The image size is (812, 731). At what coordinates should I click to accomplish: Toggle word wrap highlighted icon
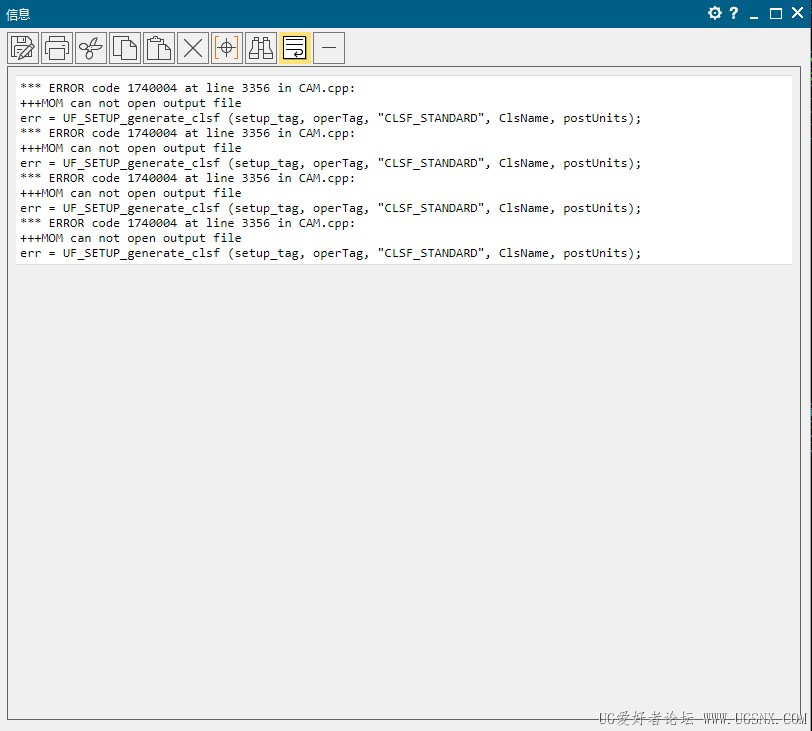[295, 48]
